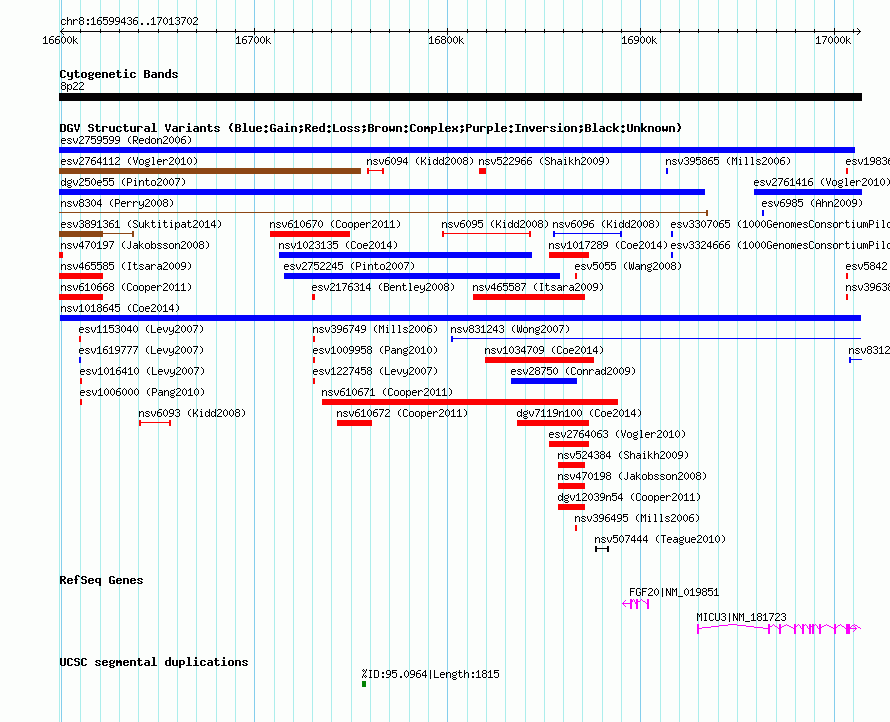Select the esv2761416 (Vogler2010) label
Screen dimensions: 890x722
click(821, 182)
